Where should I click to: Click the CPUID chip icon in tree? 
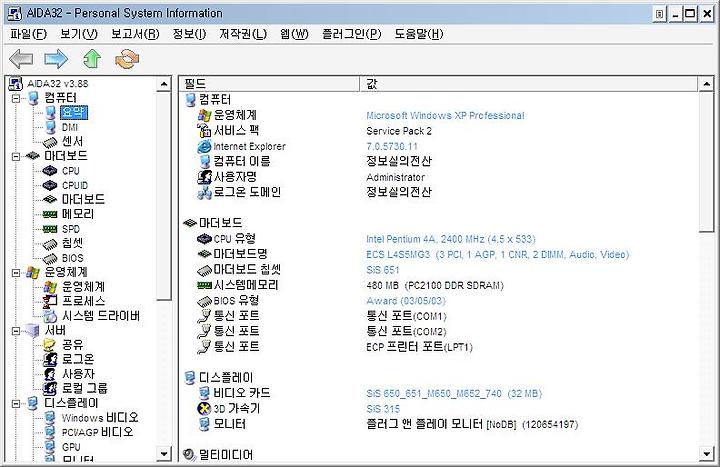[x=50, y=185]
